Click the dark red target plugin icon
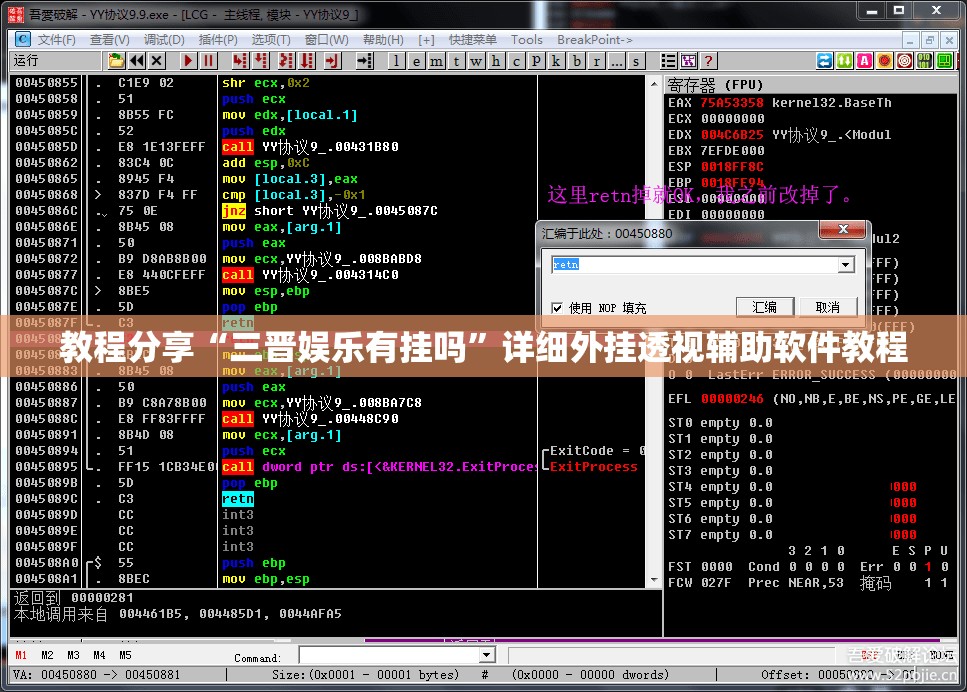The image size is (967, 692). coord(905,60)
